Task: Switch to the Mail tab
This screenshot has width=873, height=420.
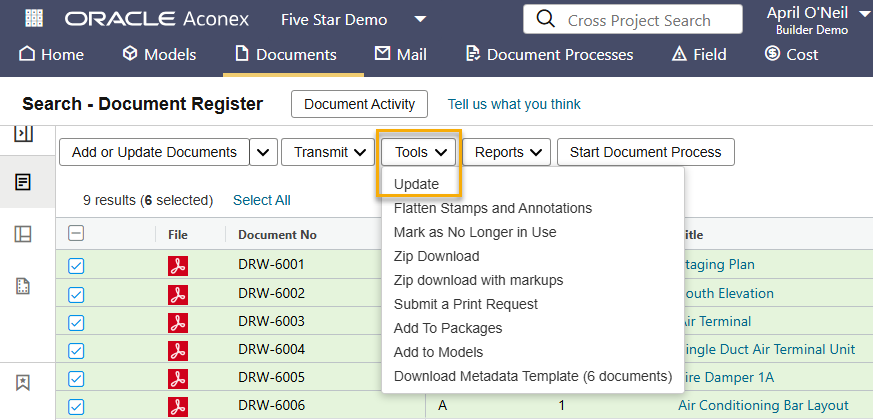Action: (400, 55)
